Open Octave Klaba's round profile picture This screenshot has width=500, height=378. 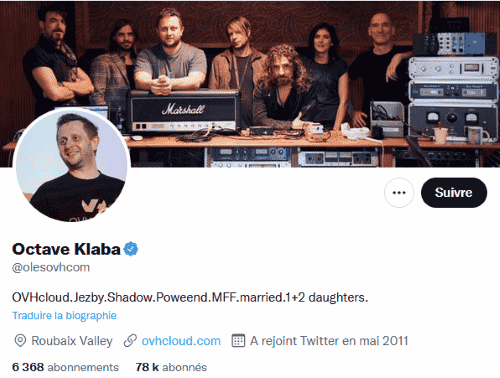(x=71, y=165)
